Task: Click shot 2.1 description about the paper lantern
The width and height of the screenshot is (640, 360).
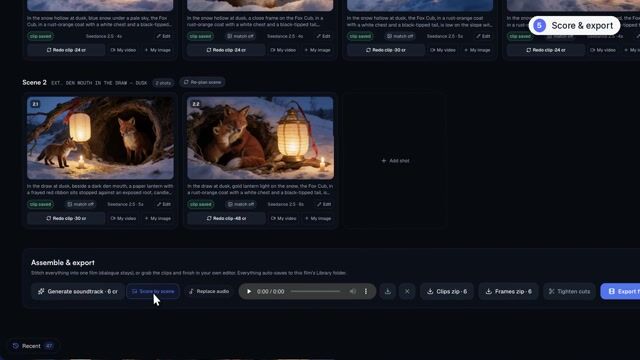Action: pyautogui.click(x=100, y=189)
